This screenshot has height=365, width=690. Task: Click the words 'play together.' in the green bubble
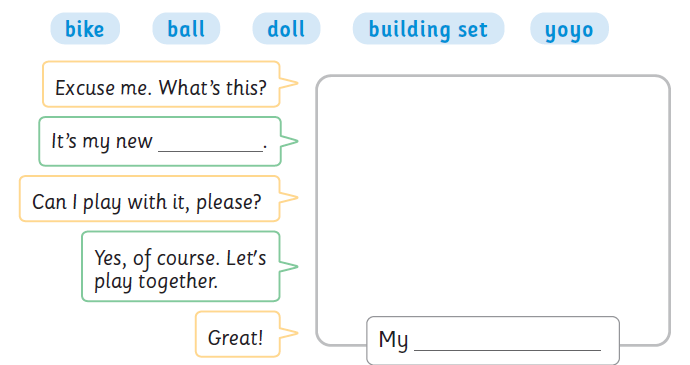click(x=156, y=282)
